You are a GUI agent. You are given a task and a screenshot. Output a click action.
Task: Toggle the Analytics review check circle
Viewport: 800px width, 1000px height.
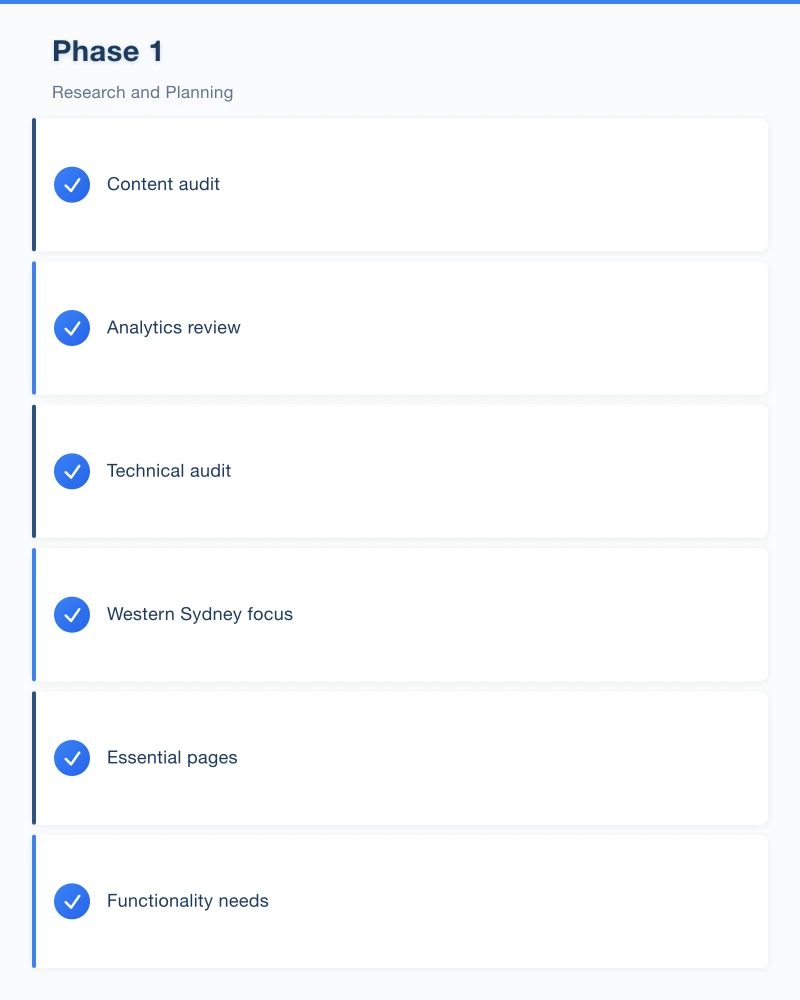pos(72,328)
